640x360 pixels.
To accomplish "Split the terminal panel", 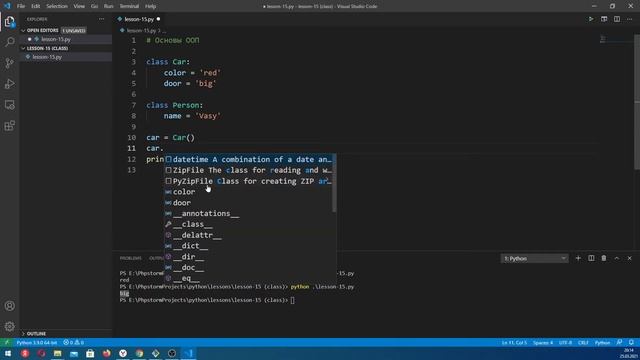I will pos(591,258).
